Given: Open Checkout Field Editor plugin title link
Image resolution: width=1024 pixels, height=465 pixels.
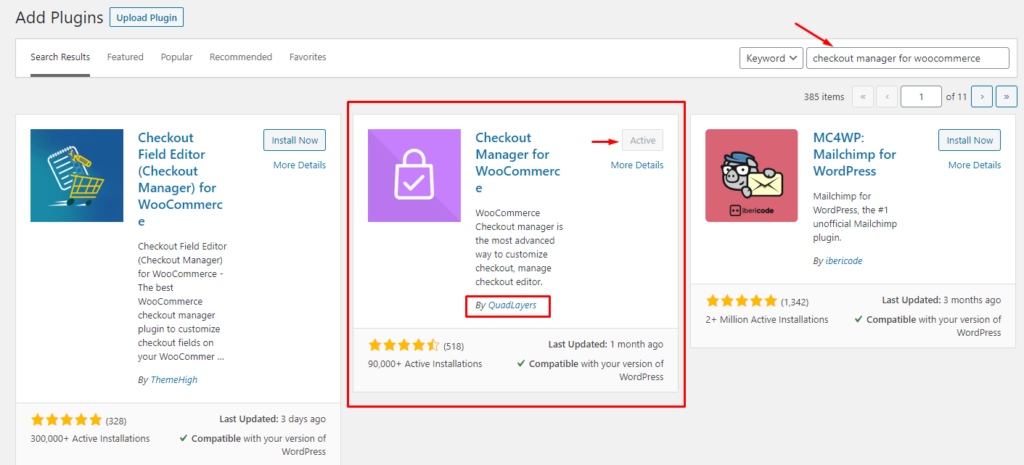Looking at the screenshot, I should tap(180, 180).
